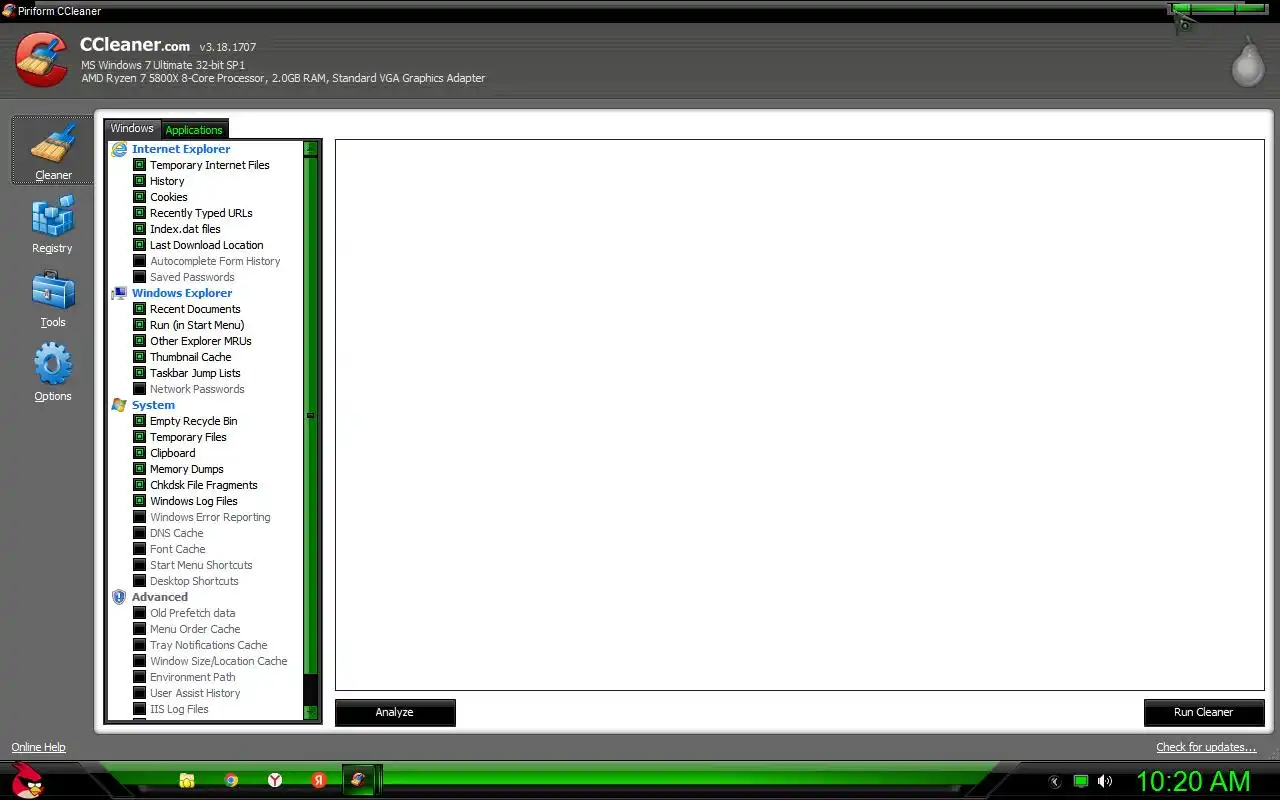Enable User Assist History cleaning
The width and height of the screenshot is (1280, 800).
[140, 693]
